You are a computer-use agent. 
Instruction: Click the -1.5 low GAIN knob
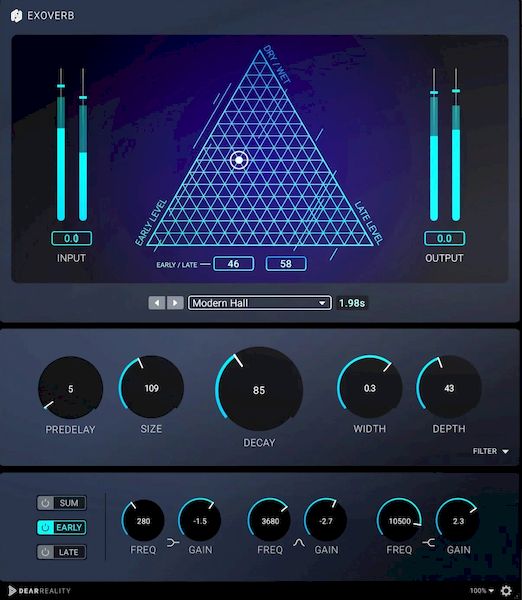[x=200, y=521]
